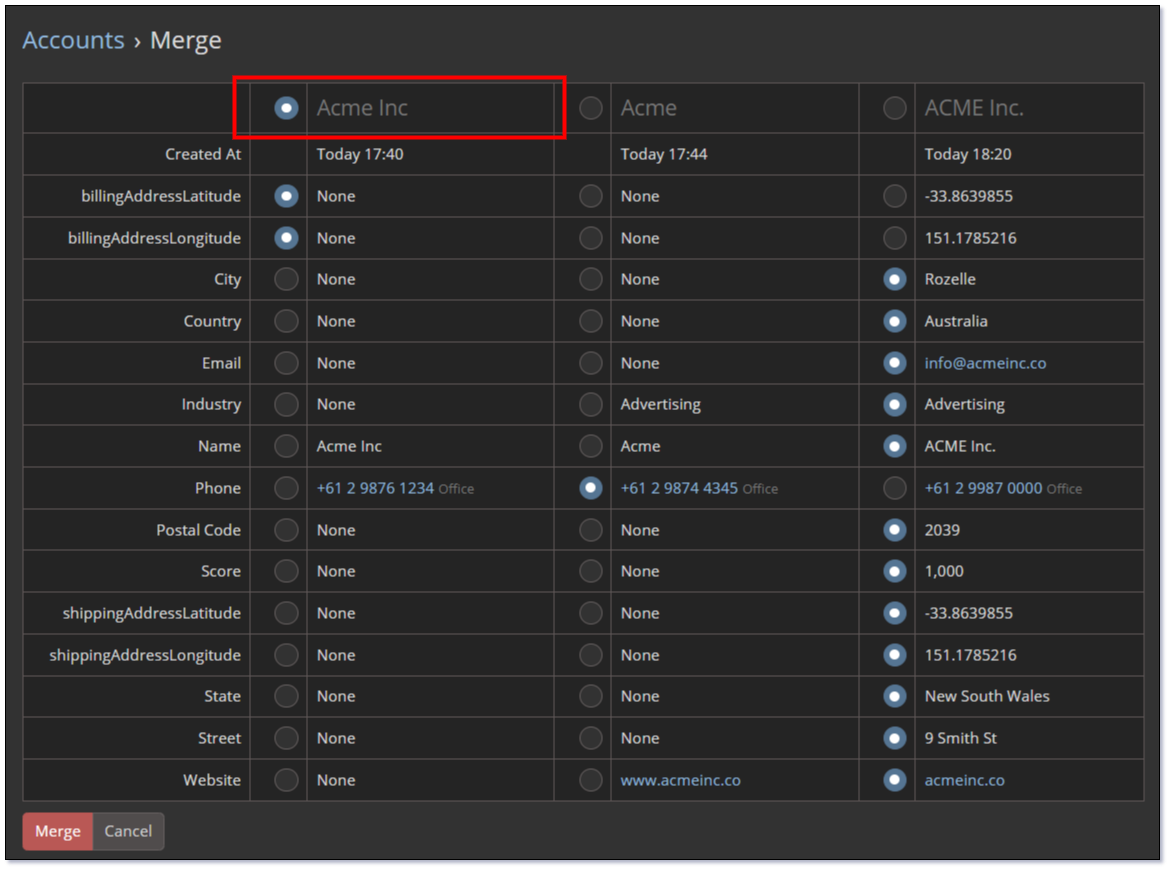
Task: Click the shippingAddressLatitude row label
Action: [151, 613]
